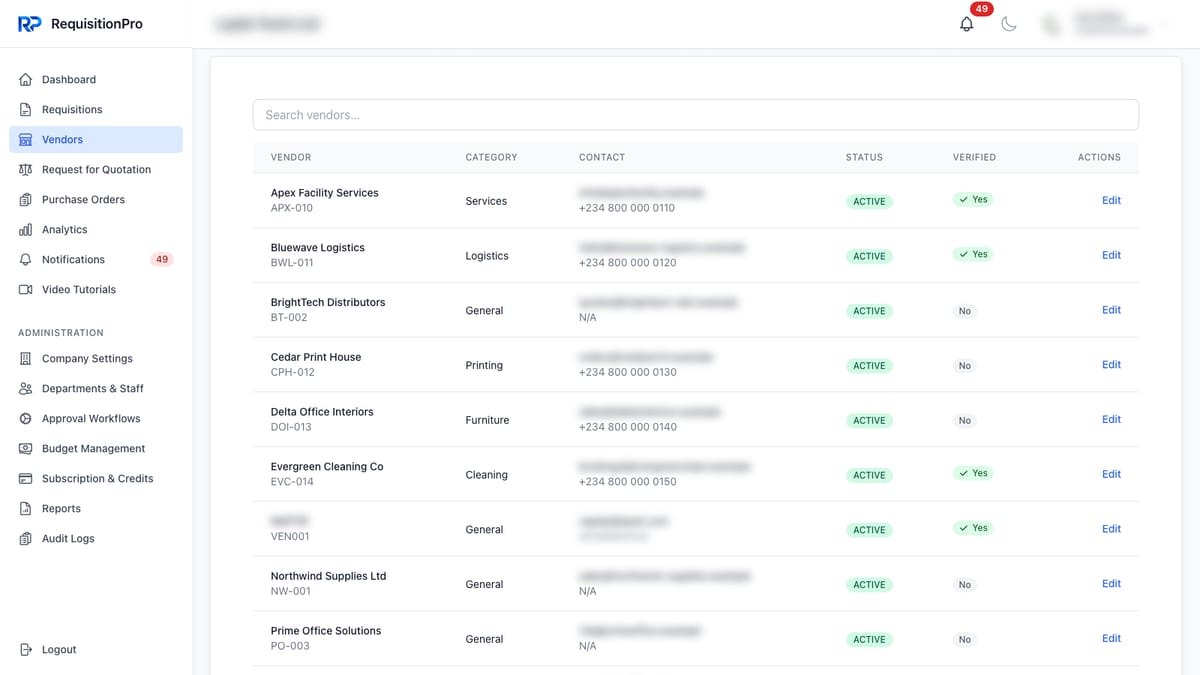The width and height of the screenshot is (1200, 675).
Task: Click the Printing category cell
Action: (x=484, y=366)
